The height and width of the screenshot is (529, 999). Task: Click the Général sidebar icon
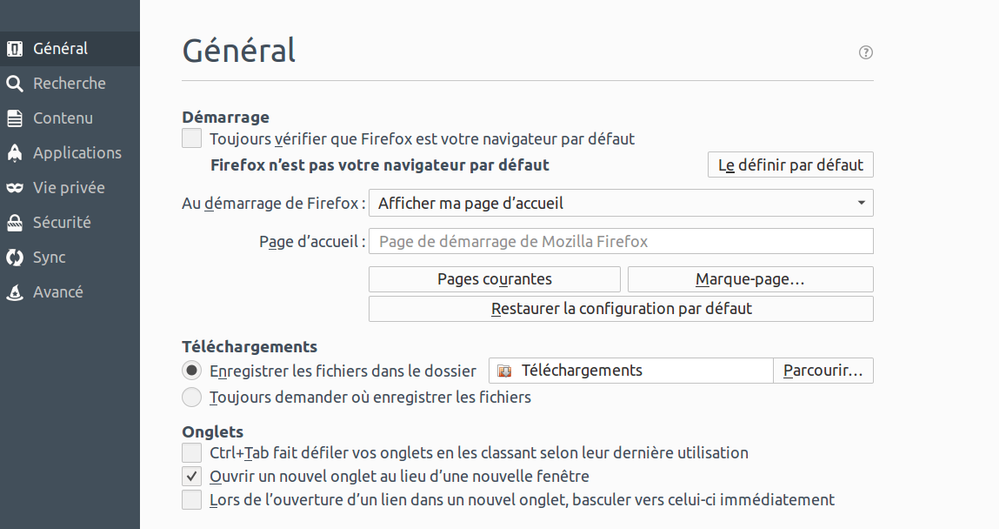tap(15, 48)
